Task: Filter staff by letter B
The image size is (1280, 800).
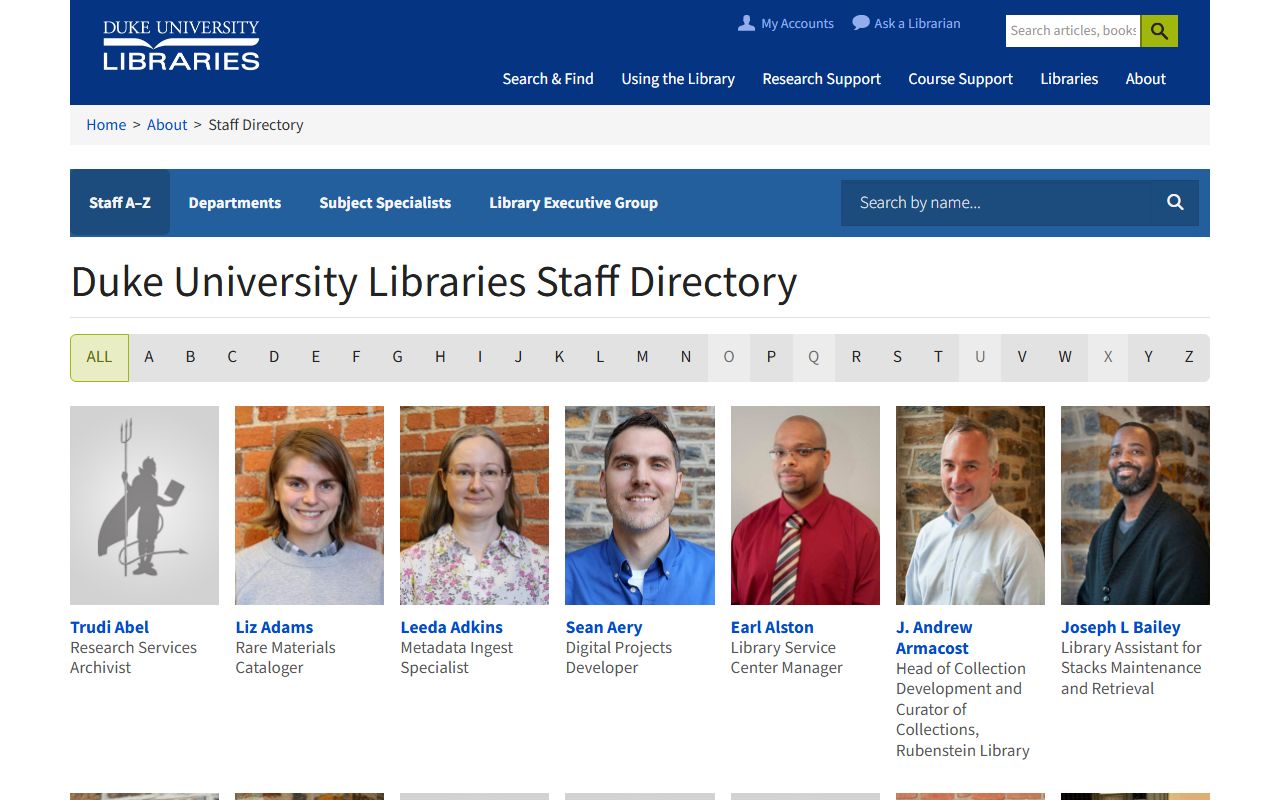Action: pos(190,357)
